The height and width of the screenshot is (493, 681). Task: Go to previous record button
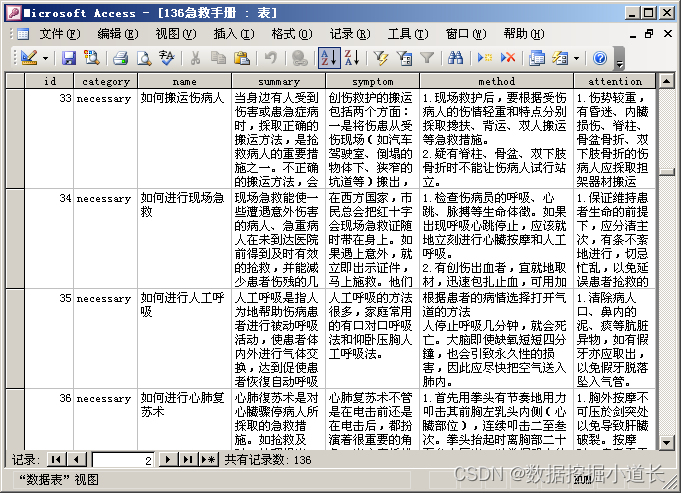click(x=76, y=460)
